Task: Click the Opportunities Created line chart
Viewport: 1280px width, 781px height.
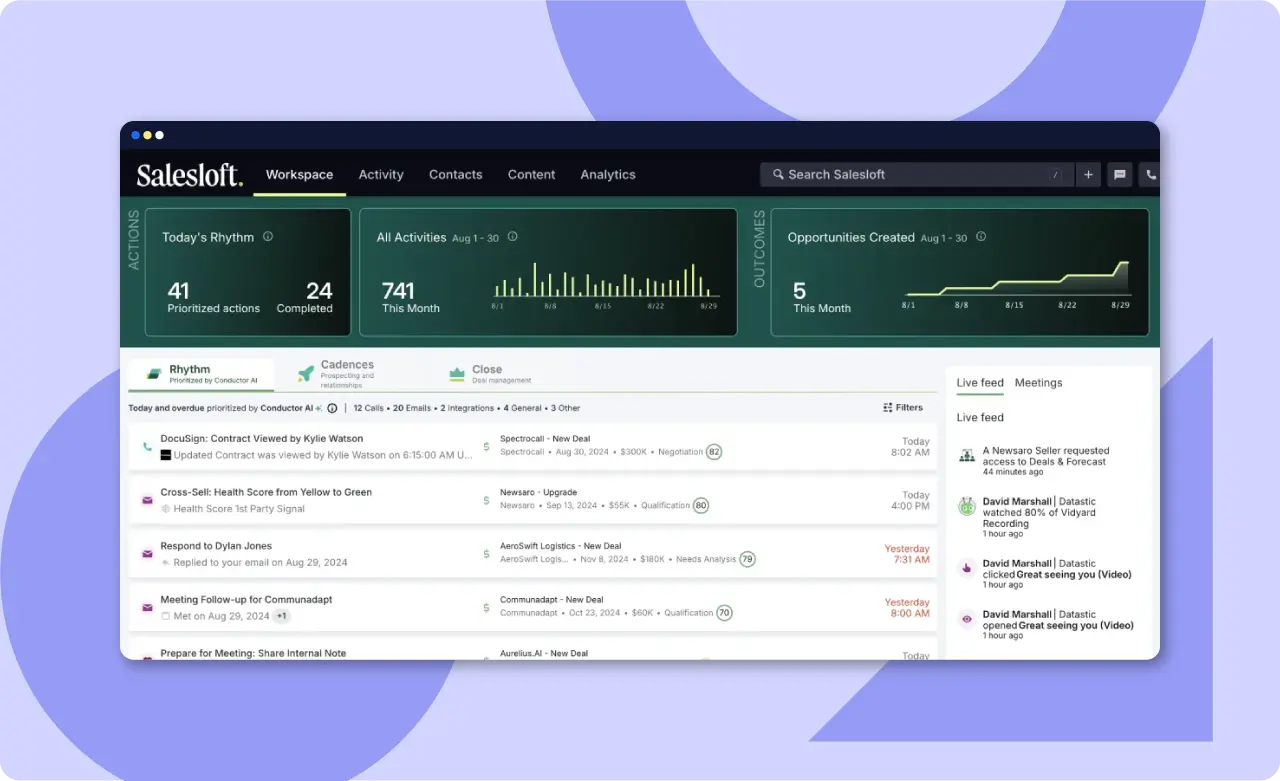Action: point(1017,284)
